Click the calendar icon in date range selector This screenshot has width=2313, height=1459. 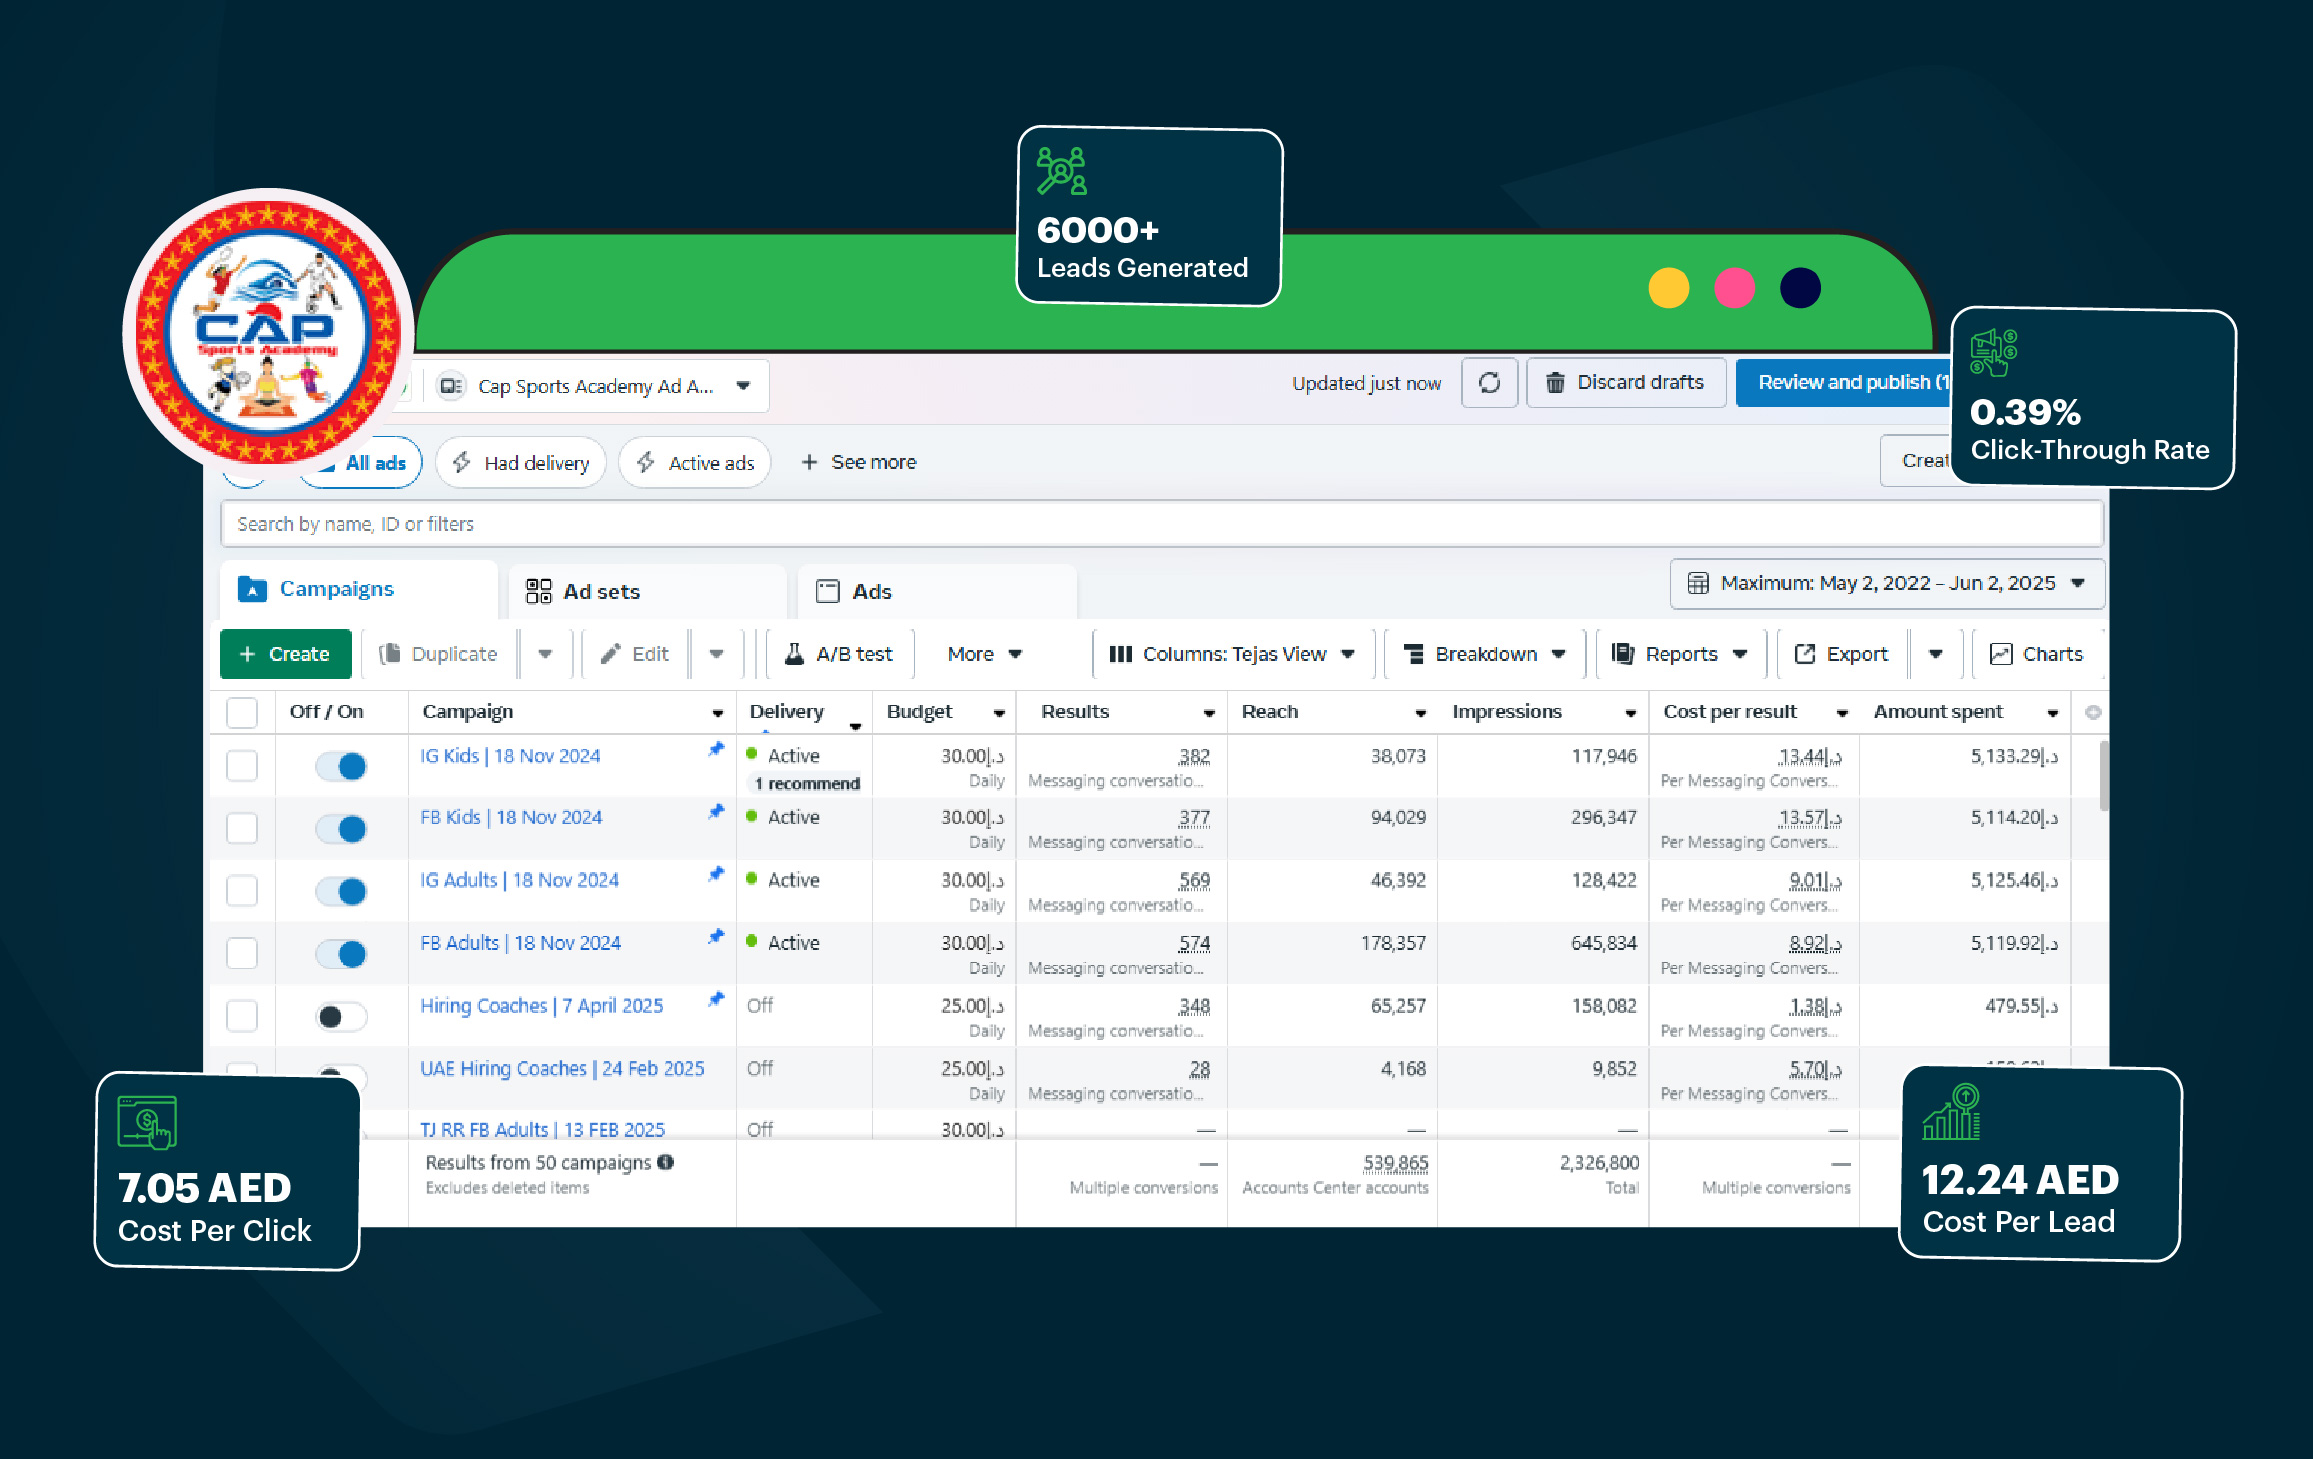coord(1698,583)
